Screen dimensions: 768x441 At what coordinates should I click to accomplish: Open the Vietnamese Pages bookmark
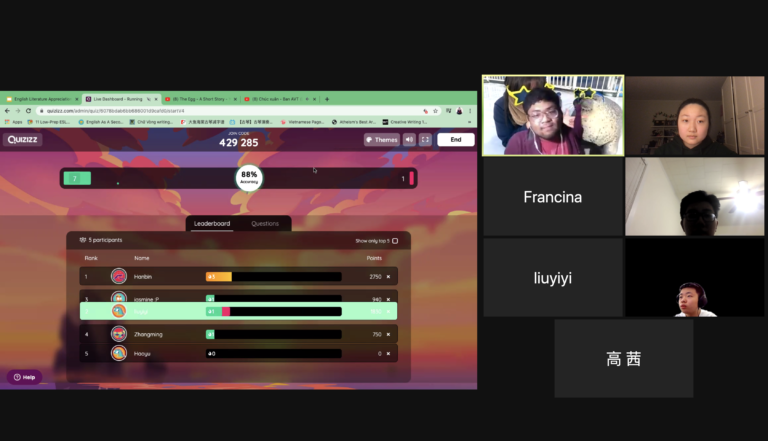(x=302, y=122)
